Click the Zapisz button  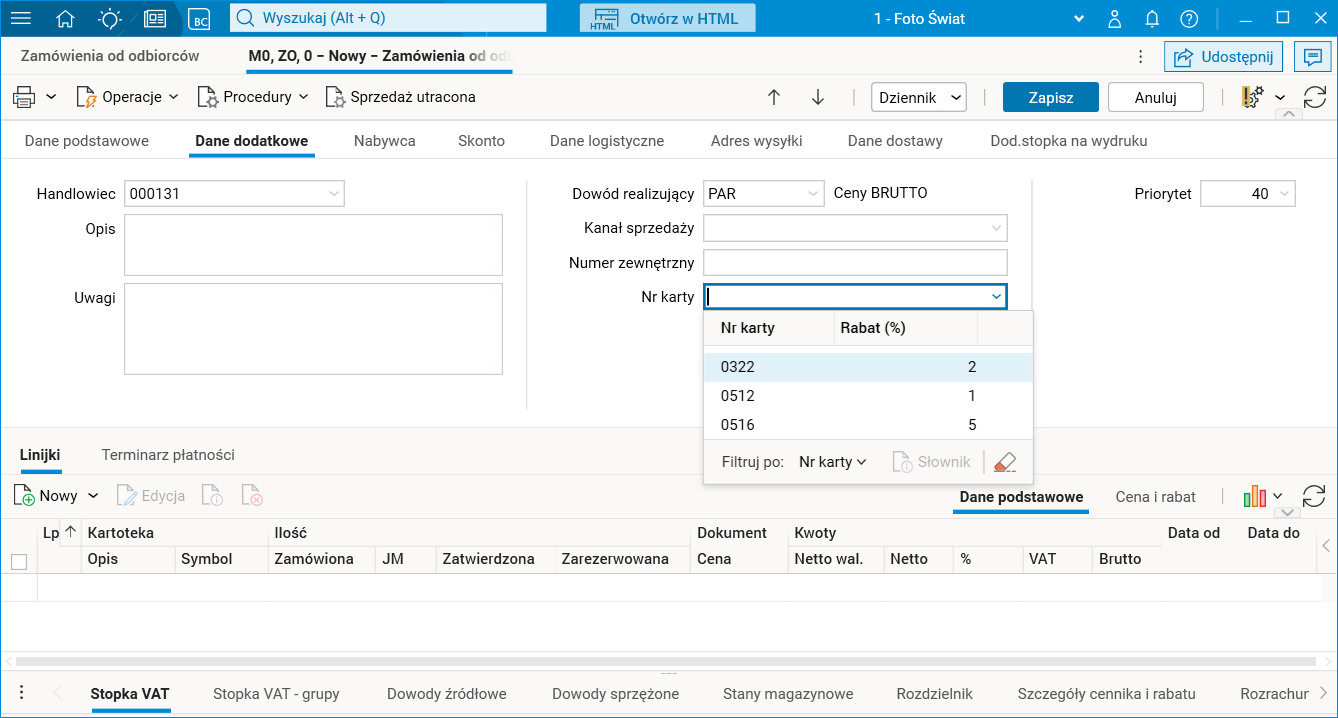pyautogui.click(x=1051, y=97)
